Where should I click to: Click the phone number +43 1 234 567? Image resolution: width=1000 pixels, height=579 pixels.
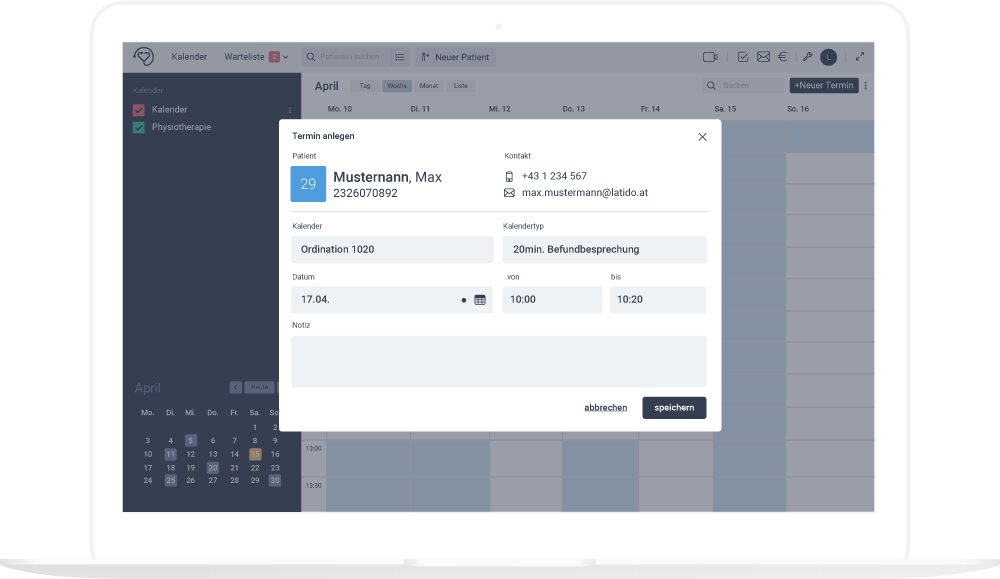point(554,176)
